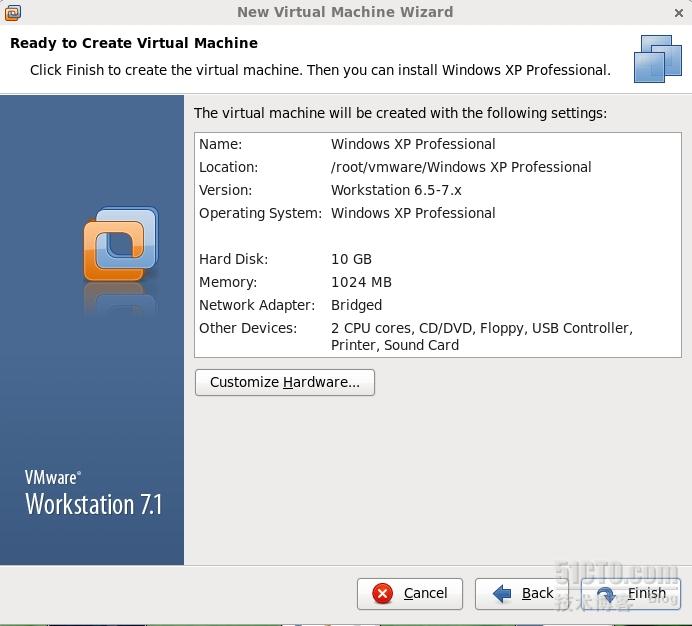Image resolution: width=692 pixels, height=626 pixels.
Task: Click the 'New Virtual Machine Wizard' title text
Action: coord(345,12)
